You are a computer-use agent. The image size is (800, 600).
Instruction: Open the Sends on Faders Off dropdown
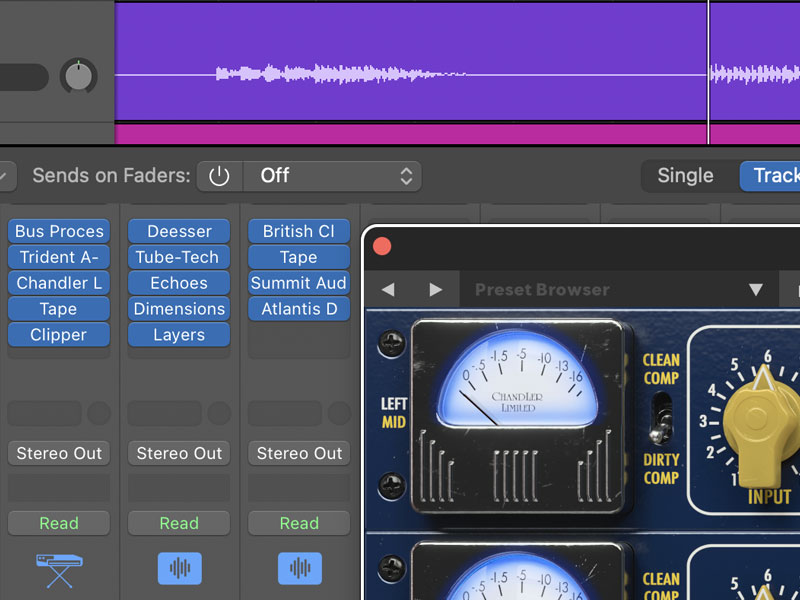point(334,176)
